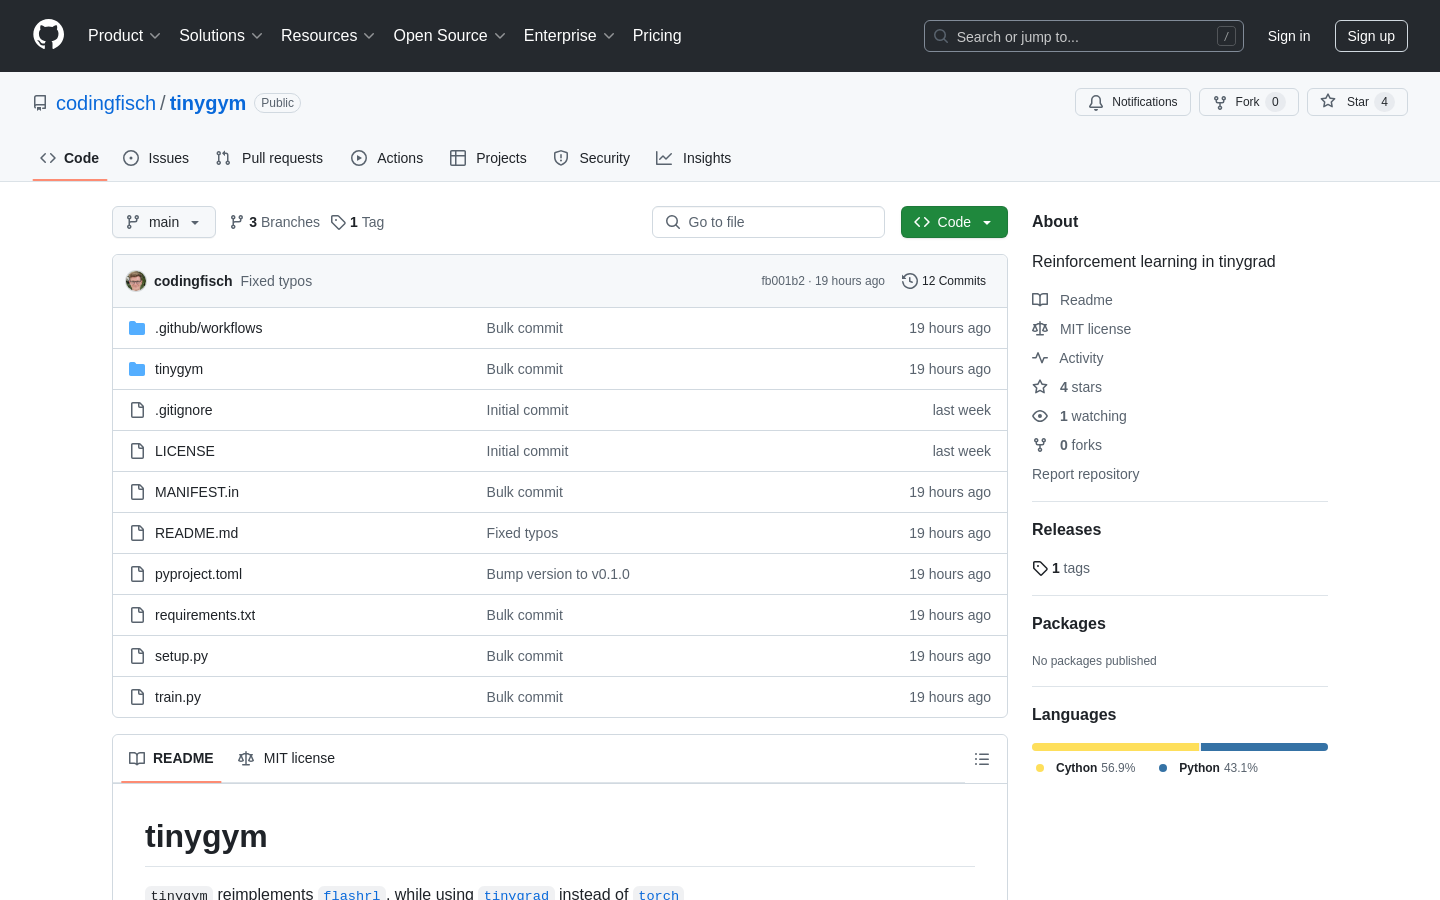Open the README outline list icon
Viewport: 1440px width, 900px height.
[x=982, y=759]
